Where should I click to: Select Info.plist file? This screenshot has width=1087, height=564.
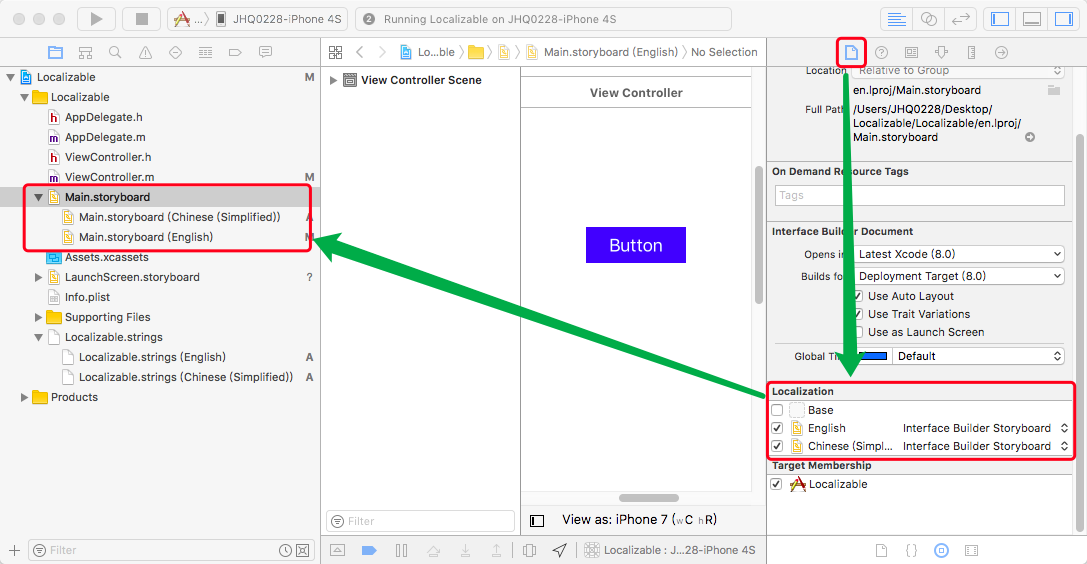[x=87, y=297]
